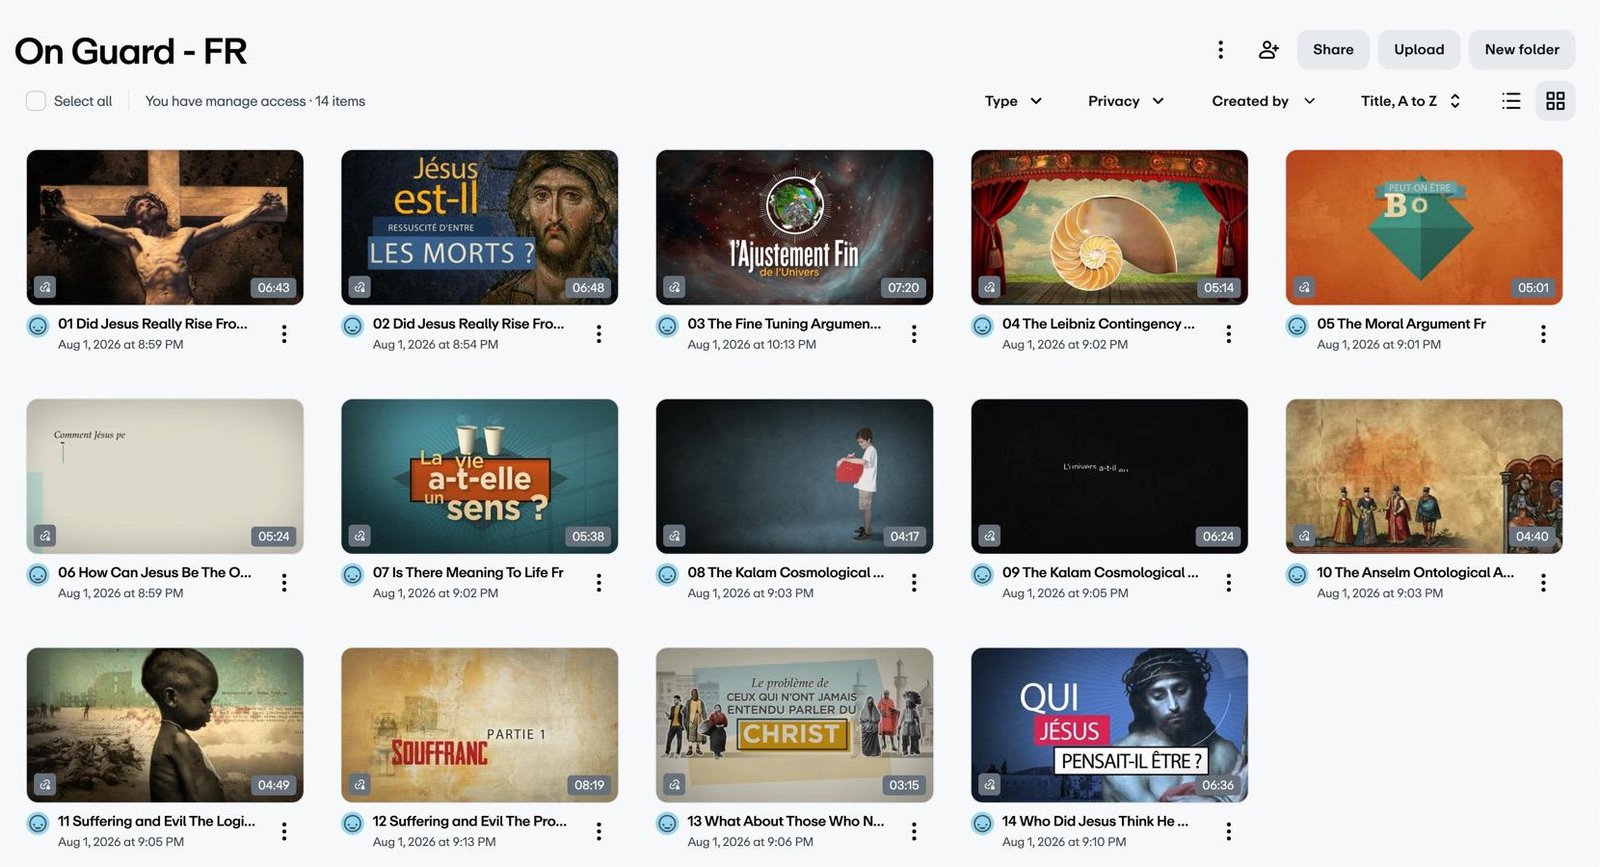Screen dimensions: 1600x867
Task: Open folder options three-dot menu near Share
Action: tap(1220, 50)
